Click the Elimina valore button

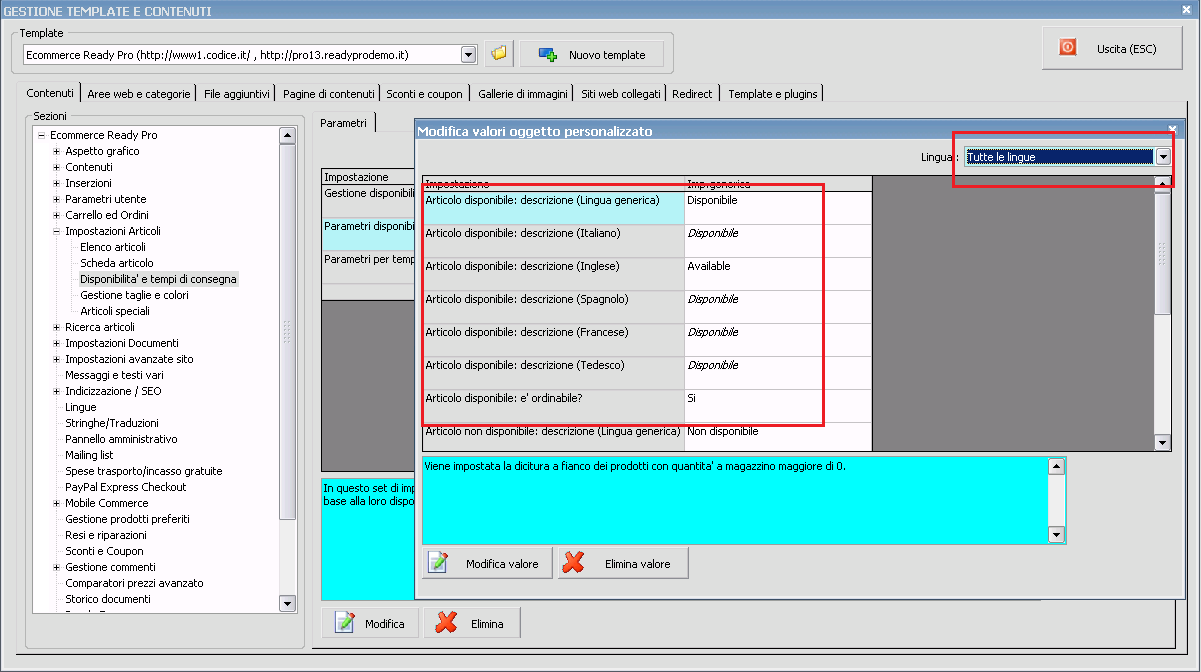(623, 564)
